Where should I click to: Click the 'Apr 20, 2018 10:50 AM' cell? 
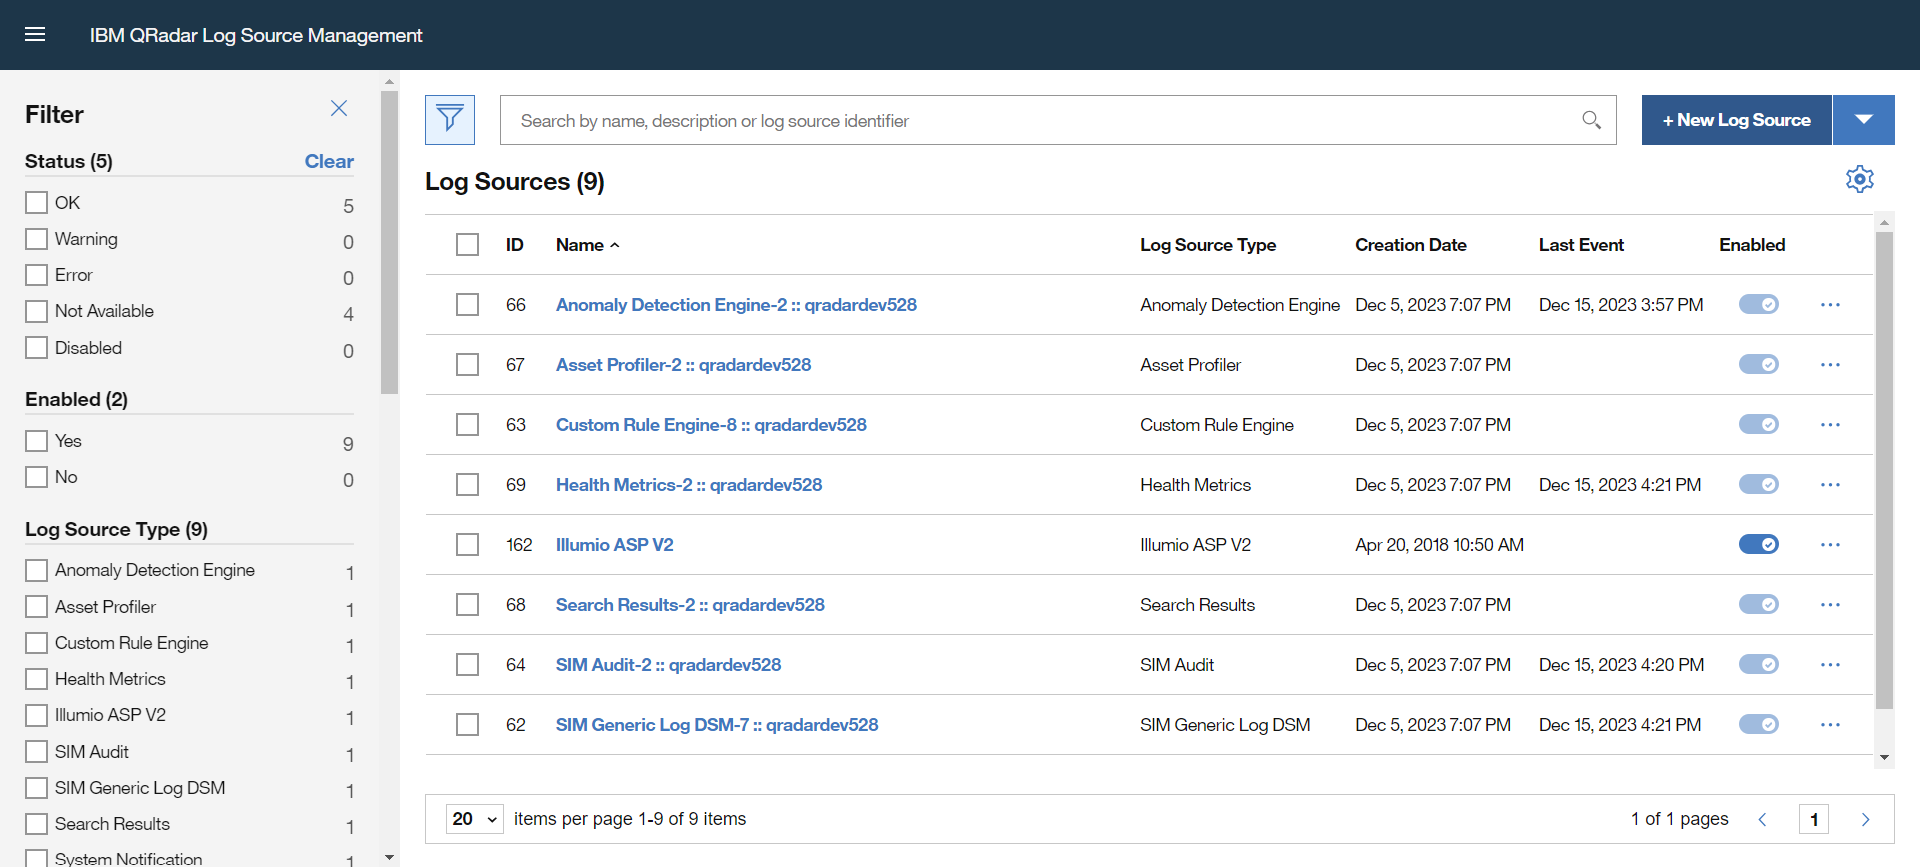coord(1439,545)
